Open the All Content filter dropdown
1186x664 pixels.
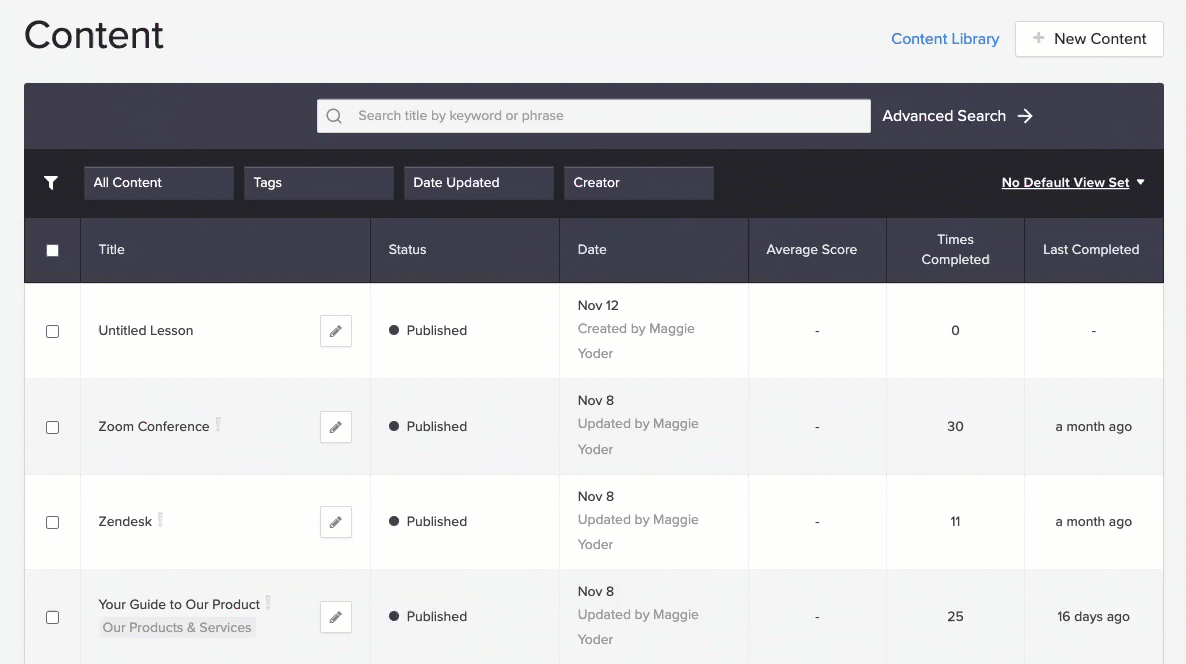[x=159, y=183]
